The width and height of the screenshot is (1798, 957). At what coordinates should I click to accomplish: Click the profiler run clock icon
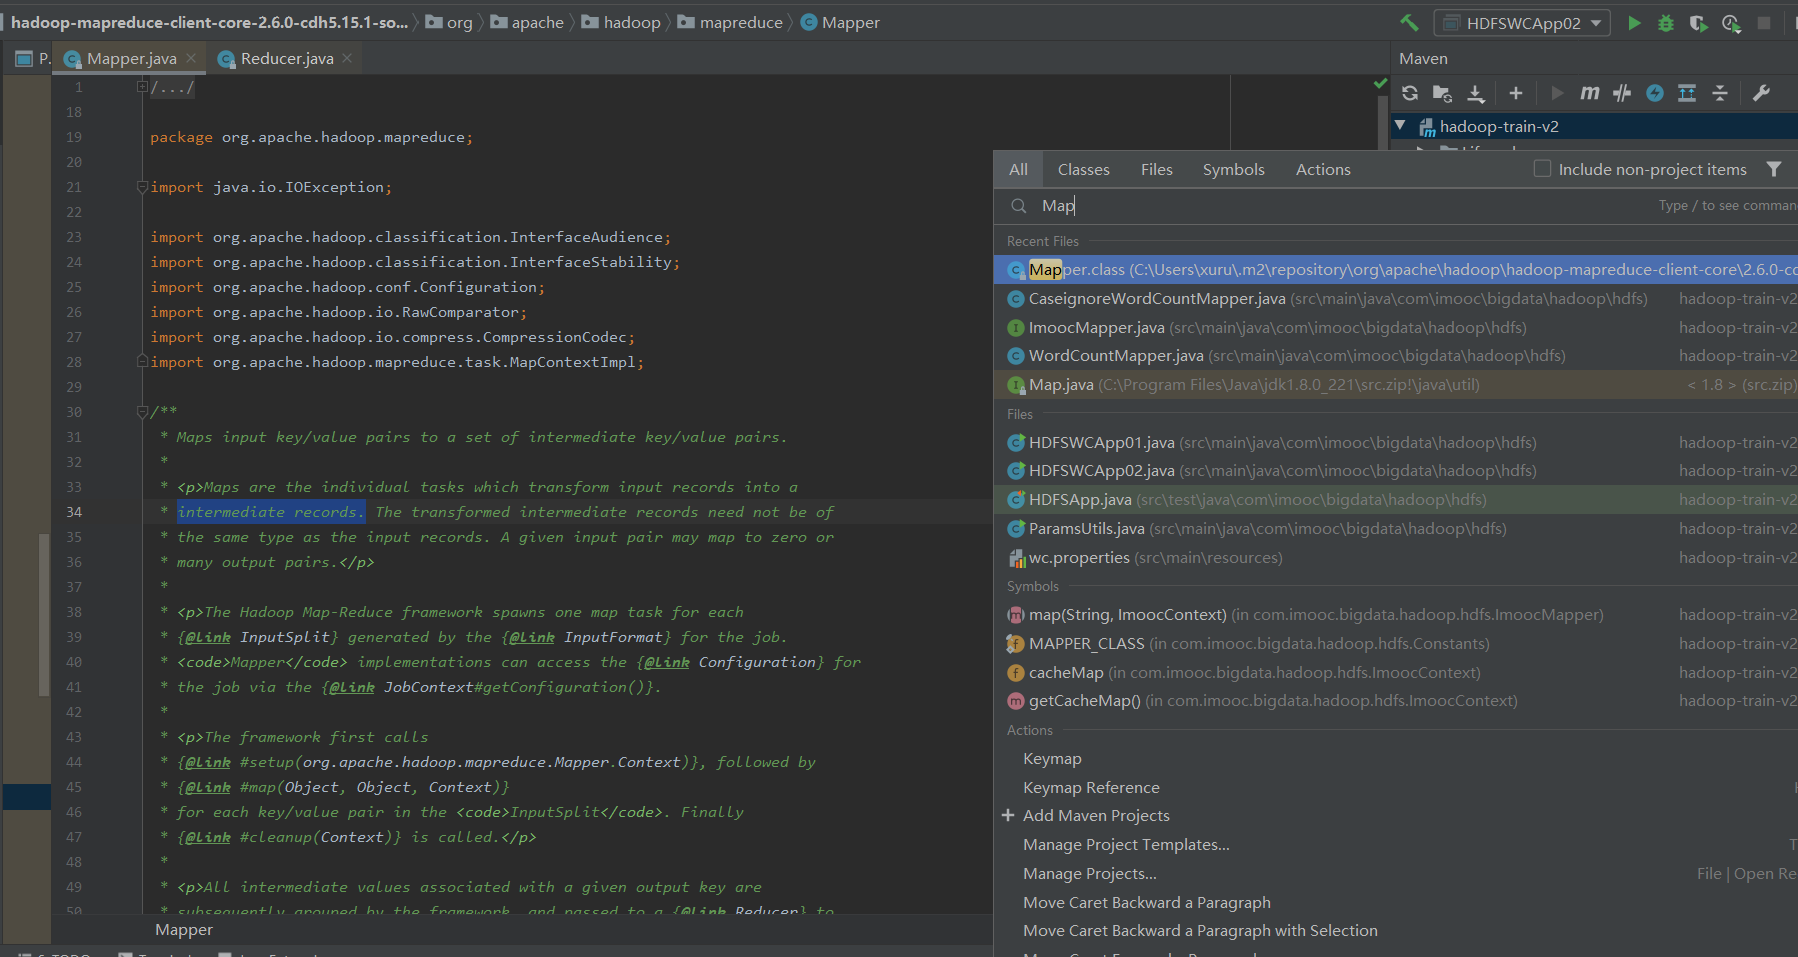click(1731, 23)
